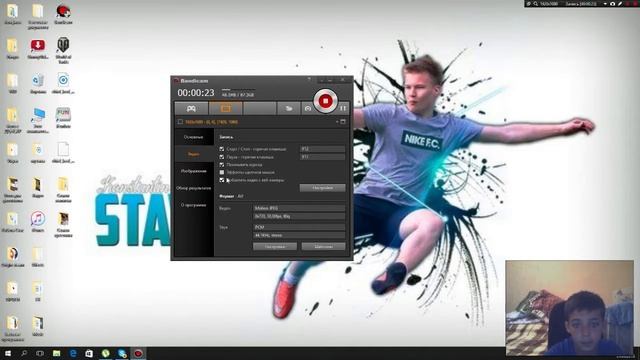The image size is (640, 360).
Task: Open the output folder icon in Bandicam toolbar
Action: (289, 109)
